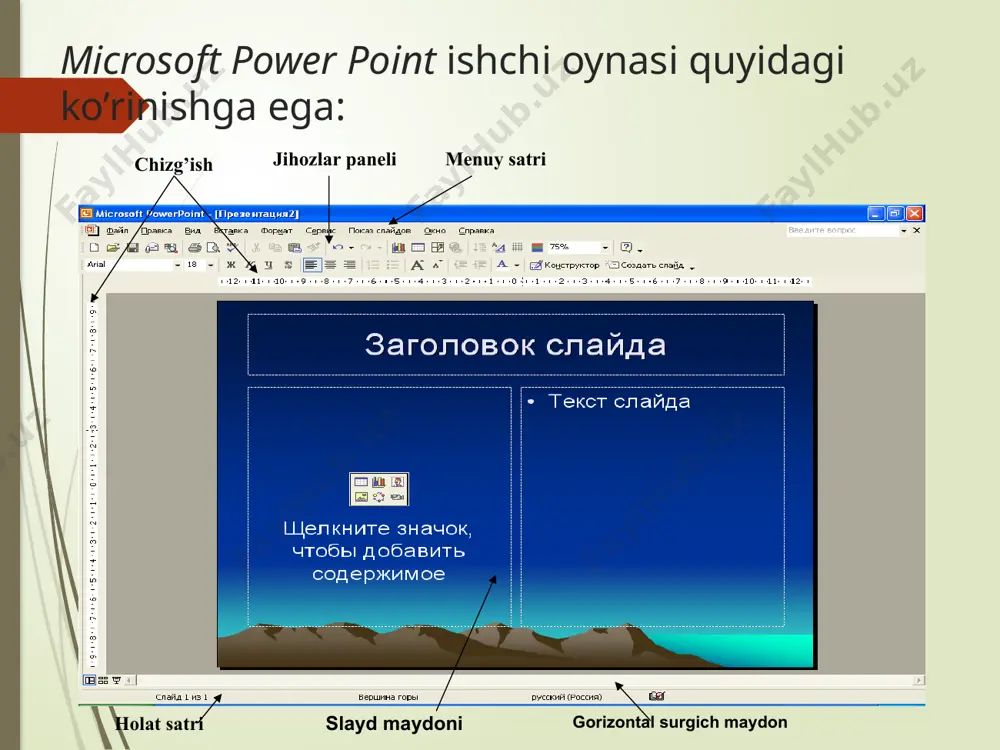Click the Undo arrow icon

click(x=337, y=247)
